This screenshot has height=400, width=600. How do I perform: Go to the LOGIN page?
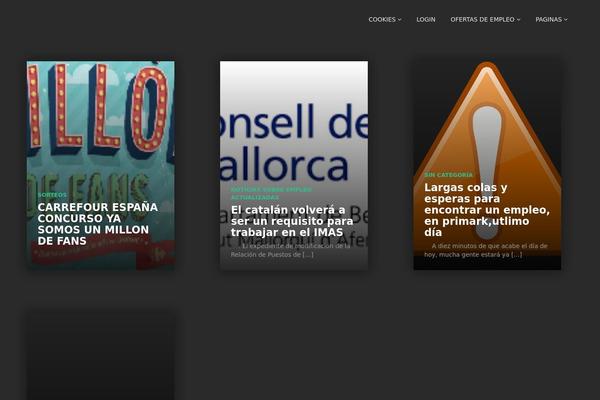(x=426, y=20)
